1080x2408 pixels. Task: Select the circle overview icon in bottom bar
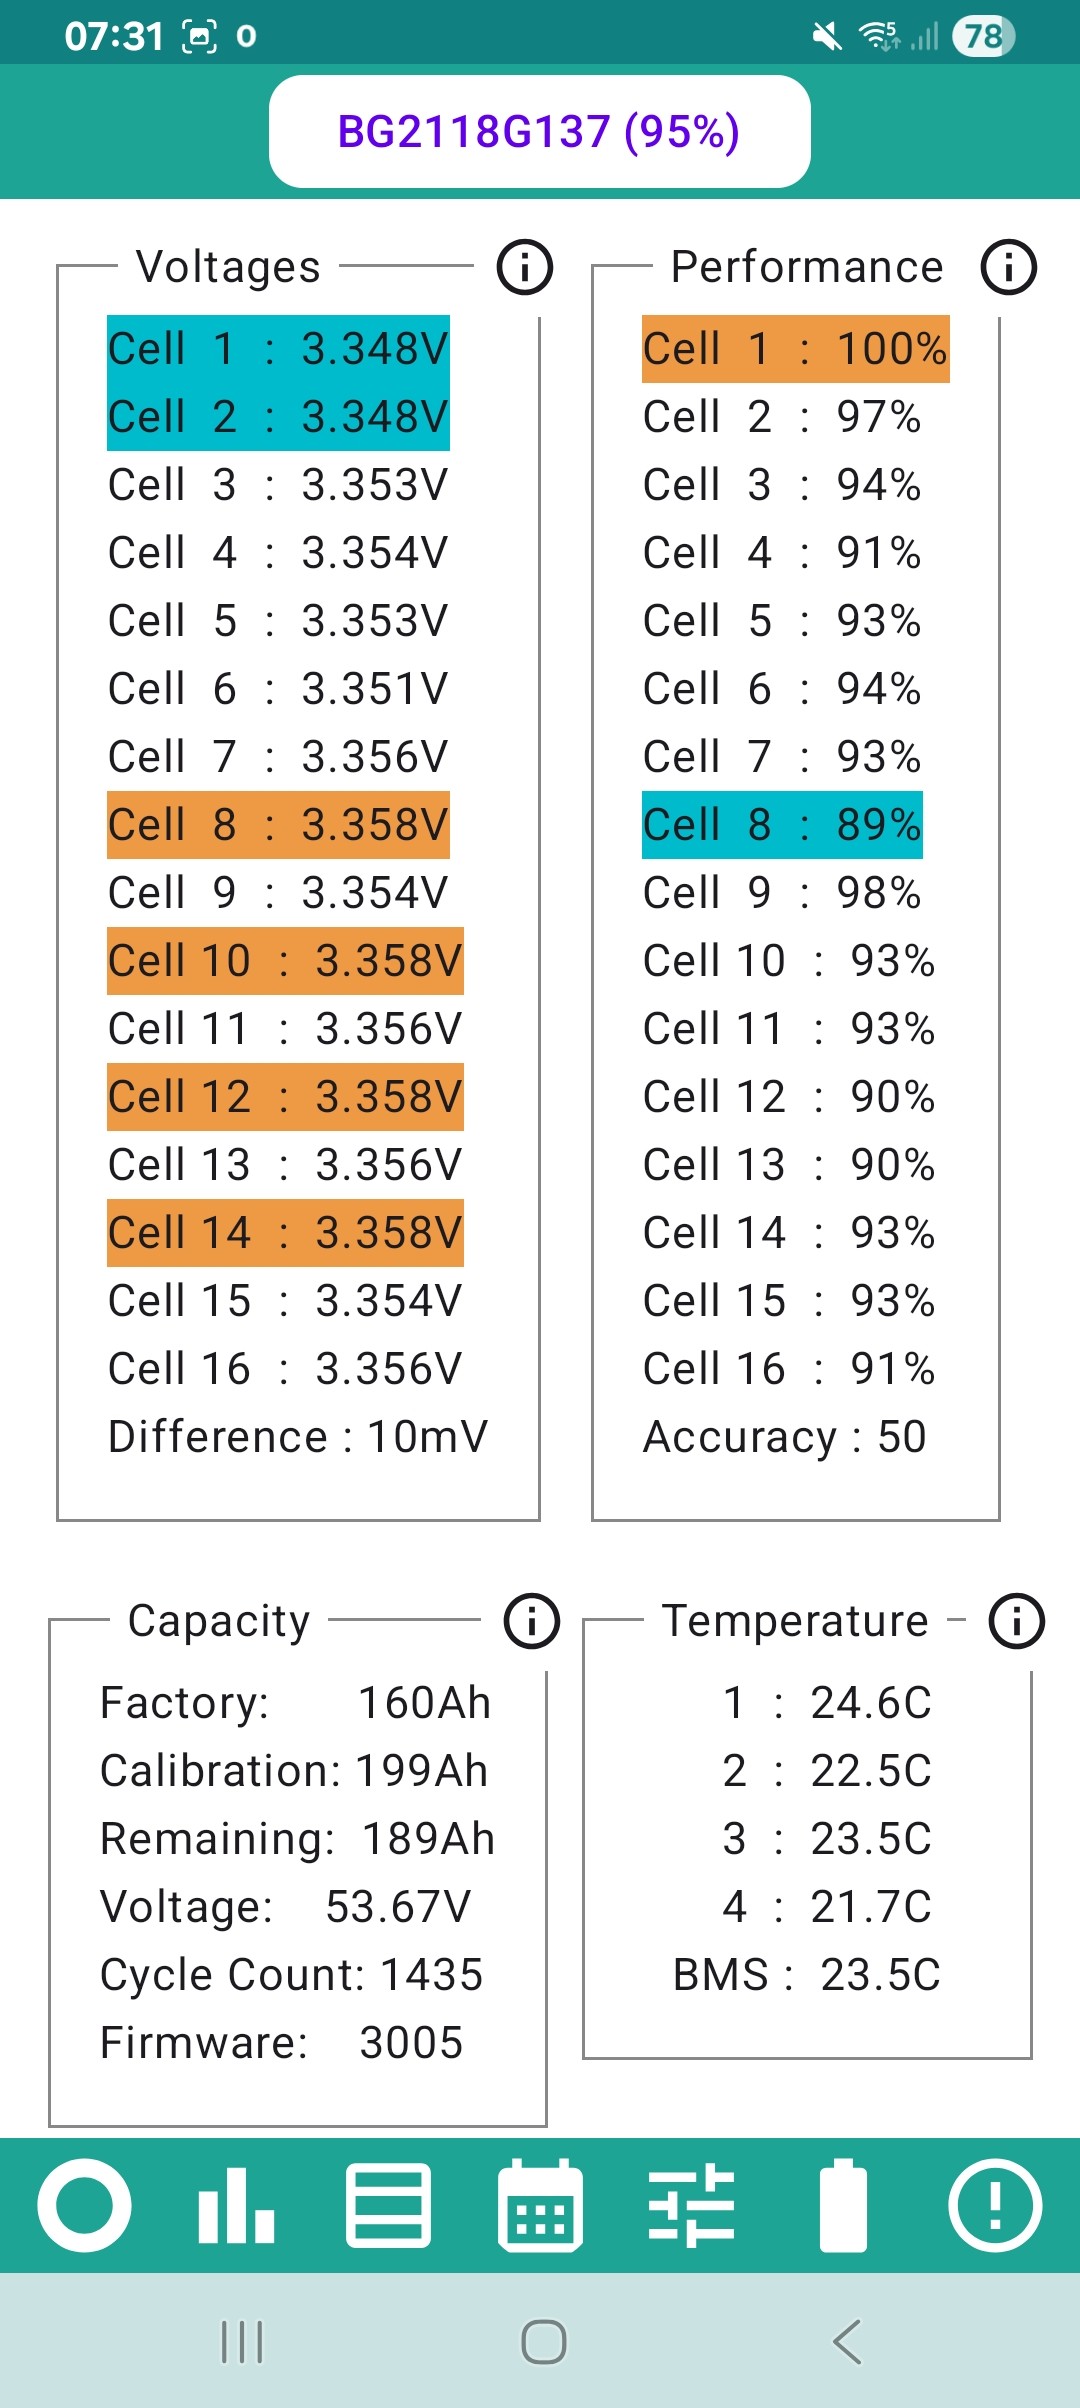[x=85, y=2205]
